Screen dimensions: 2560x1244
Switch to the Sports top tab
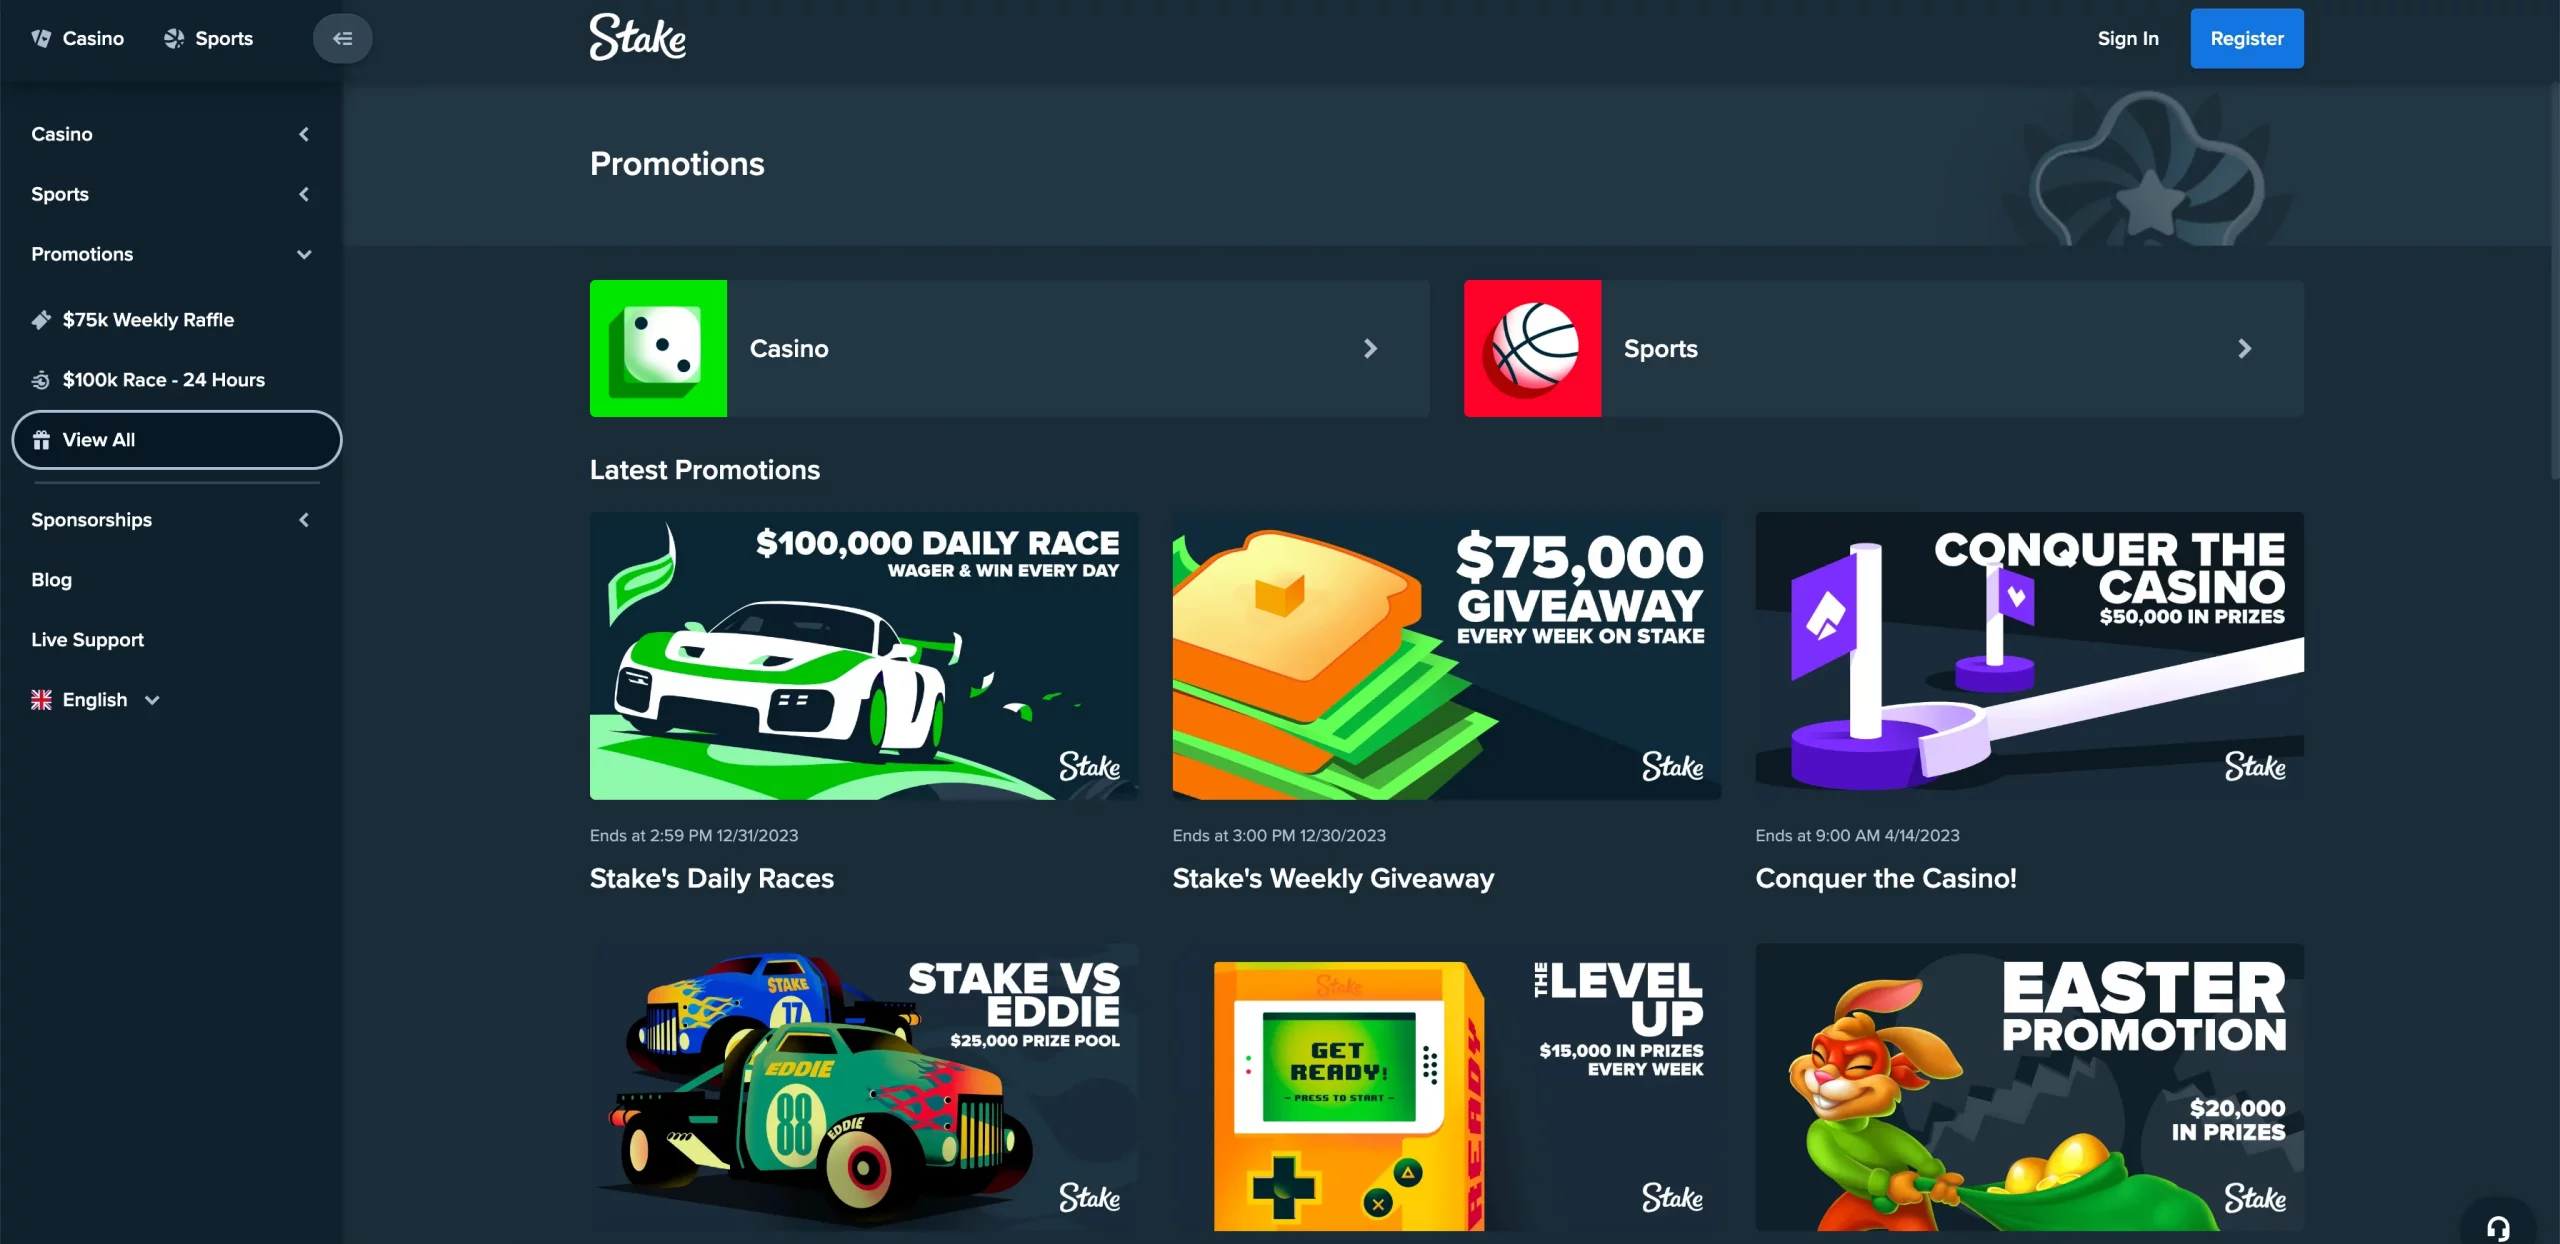click(208, 38)
